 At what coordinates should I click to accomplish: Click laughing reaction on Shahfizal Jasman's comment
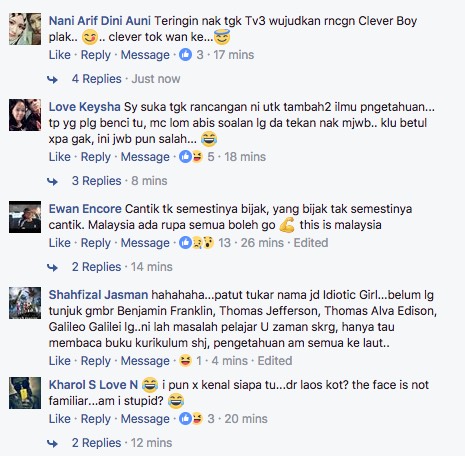[186, 361]
